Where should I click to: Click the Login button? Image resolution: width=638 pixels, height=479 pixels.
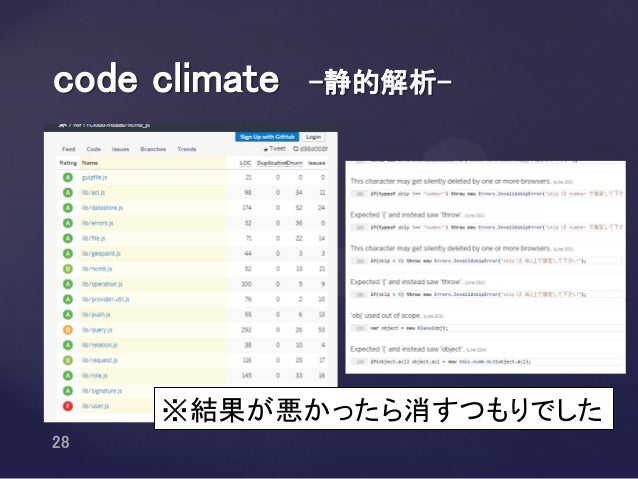point(313,137)
